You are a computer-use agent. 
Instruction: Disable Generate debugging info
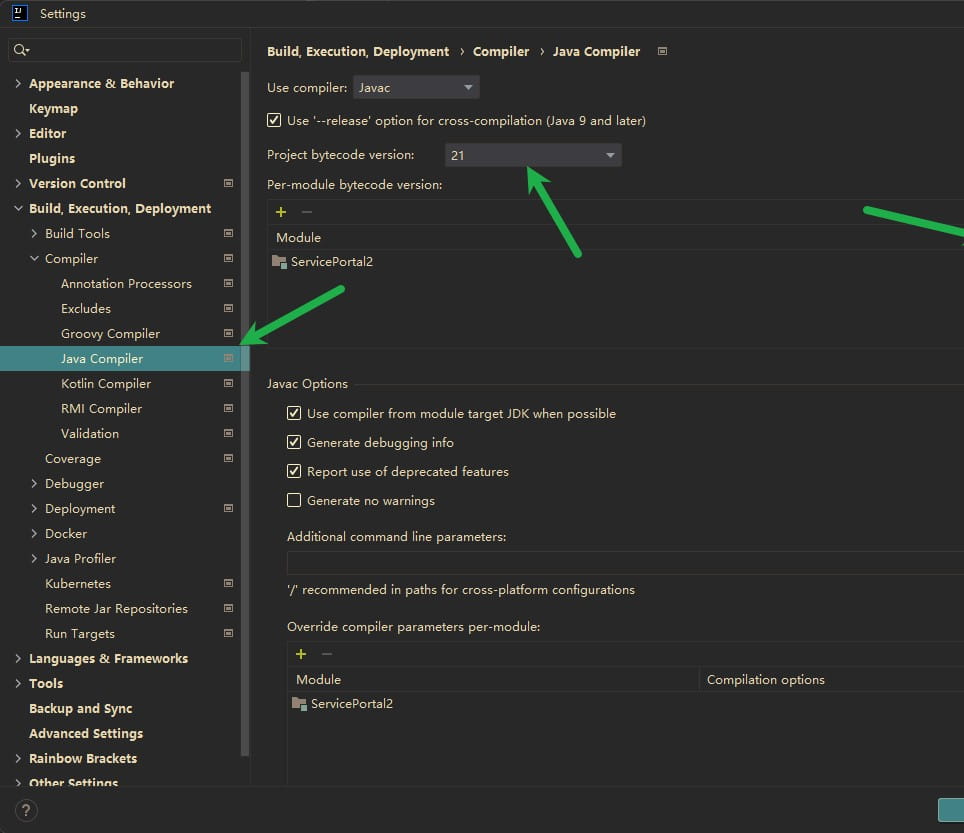click(294, 443)
